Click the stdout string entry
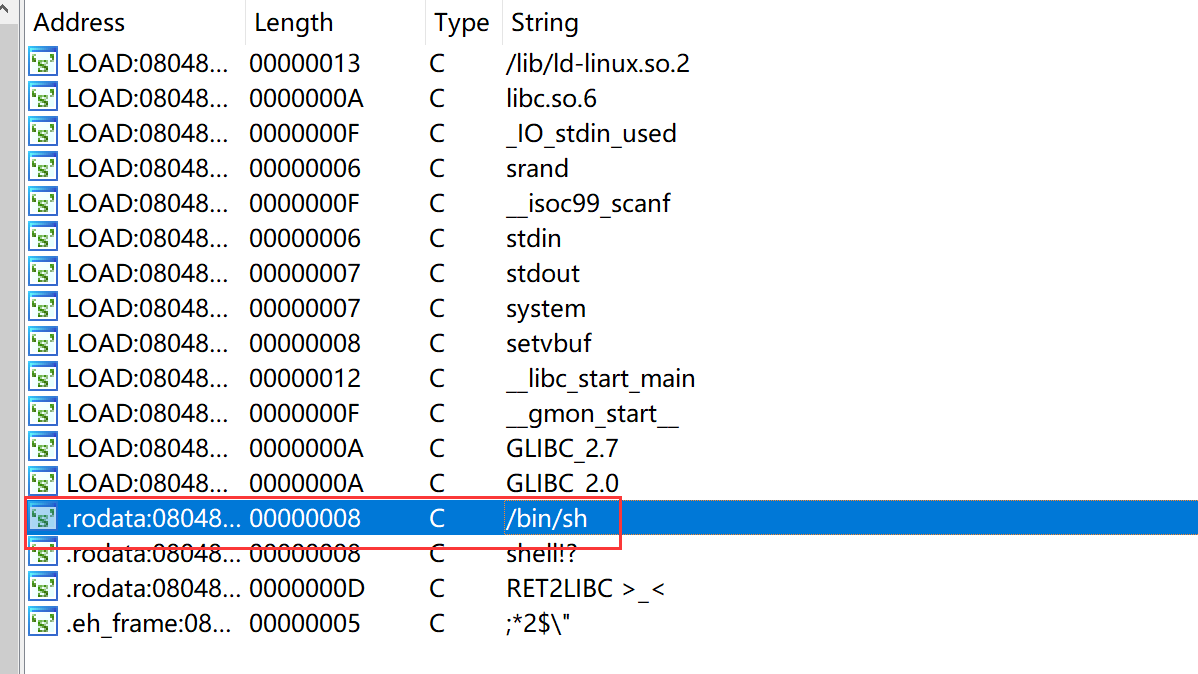 (543, 274)
